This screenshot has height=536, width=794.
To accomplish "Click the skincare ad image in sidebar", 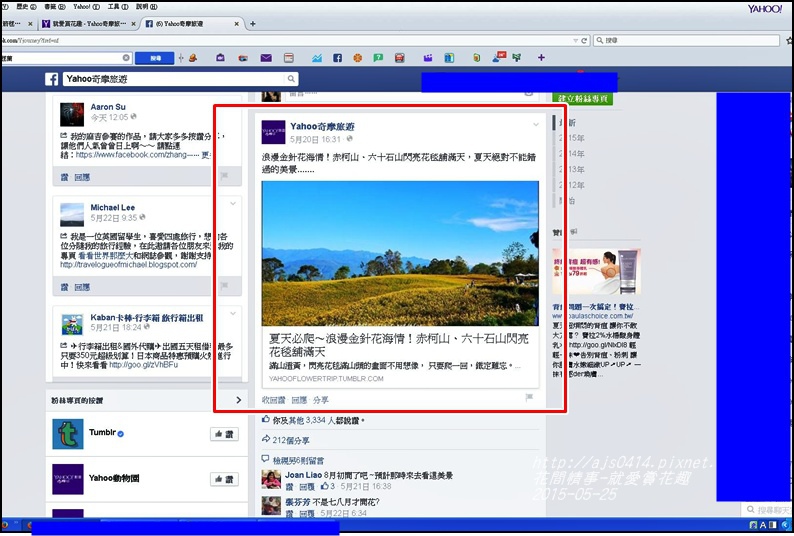I will (597, 272).
